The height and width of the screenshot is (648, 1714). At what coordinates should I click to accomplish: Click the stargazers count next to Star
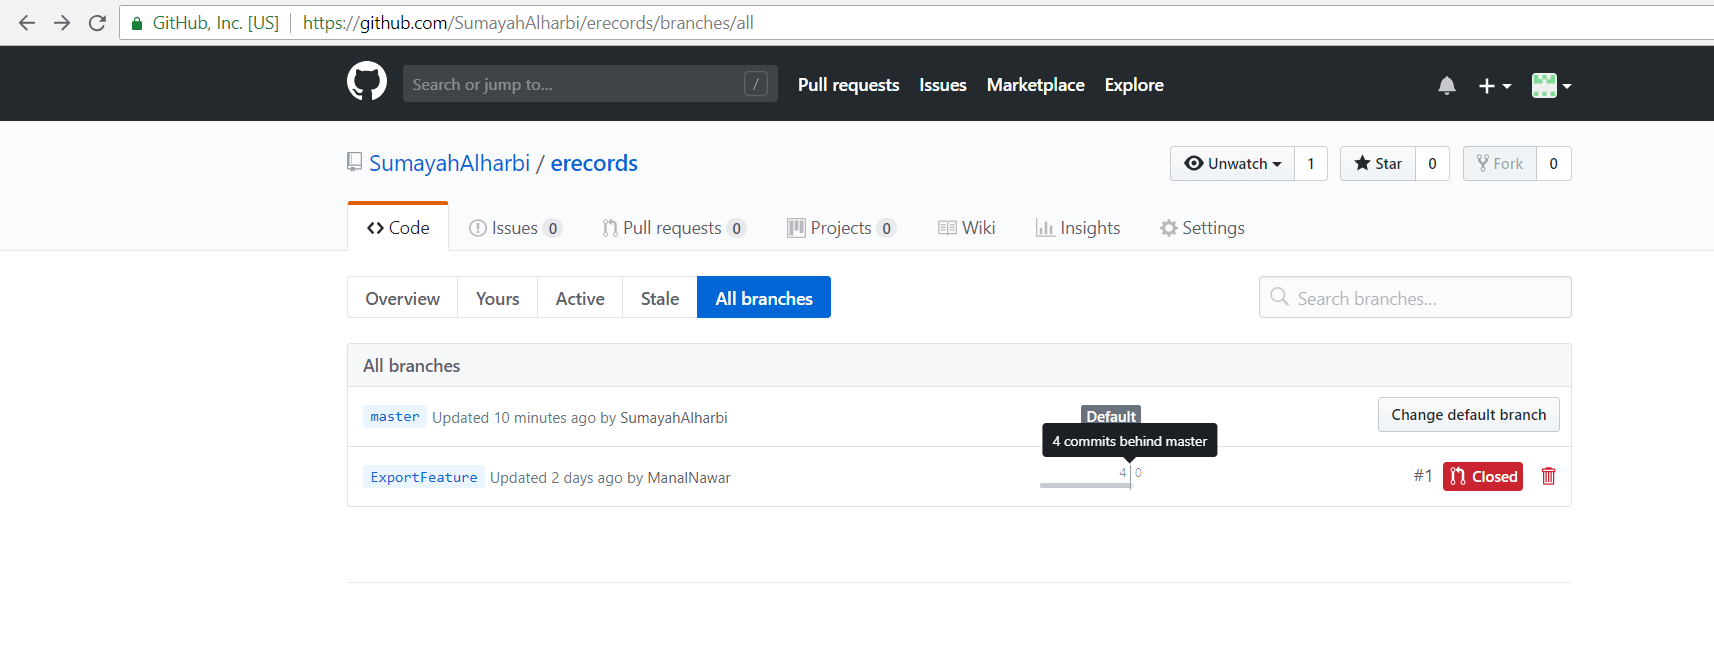point(1432,164)
